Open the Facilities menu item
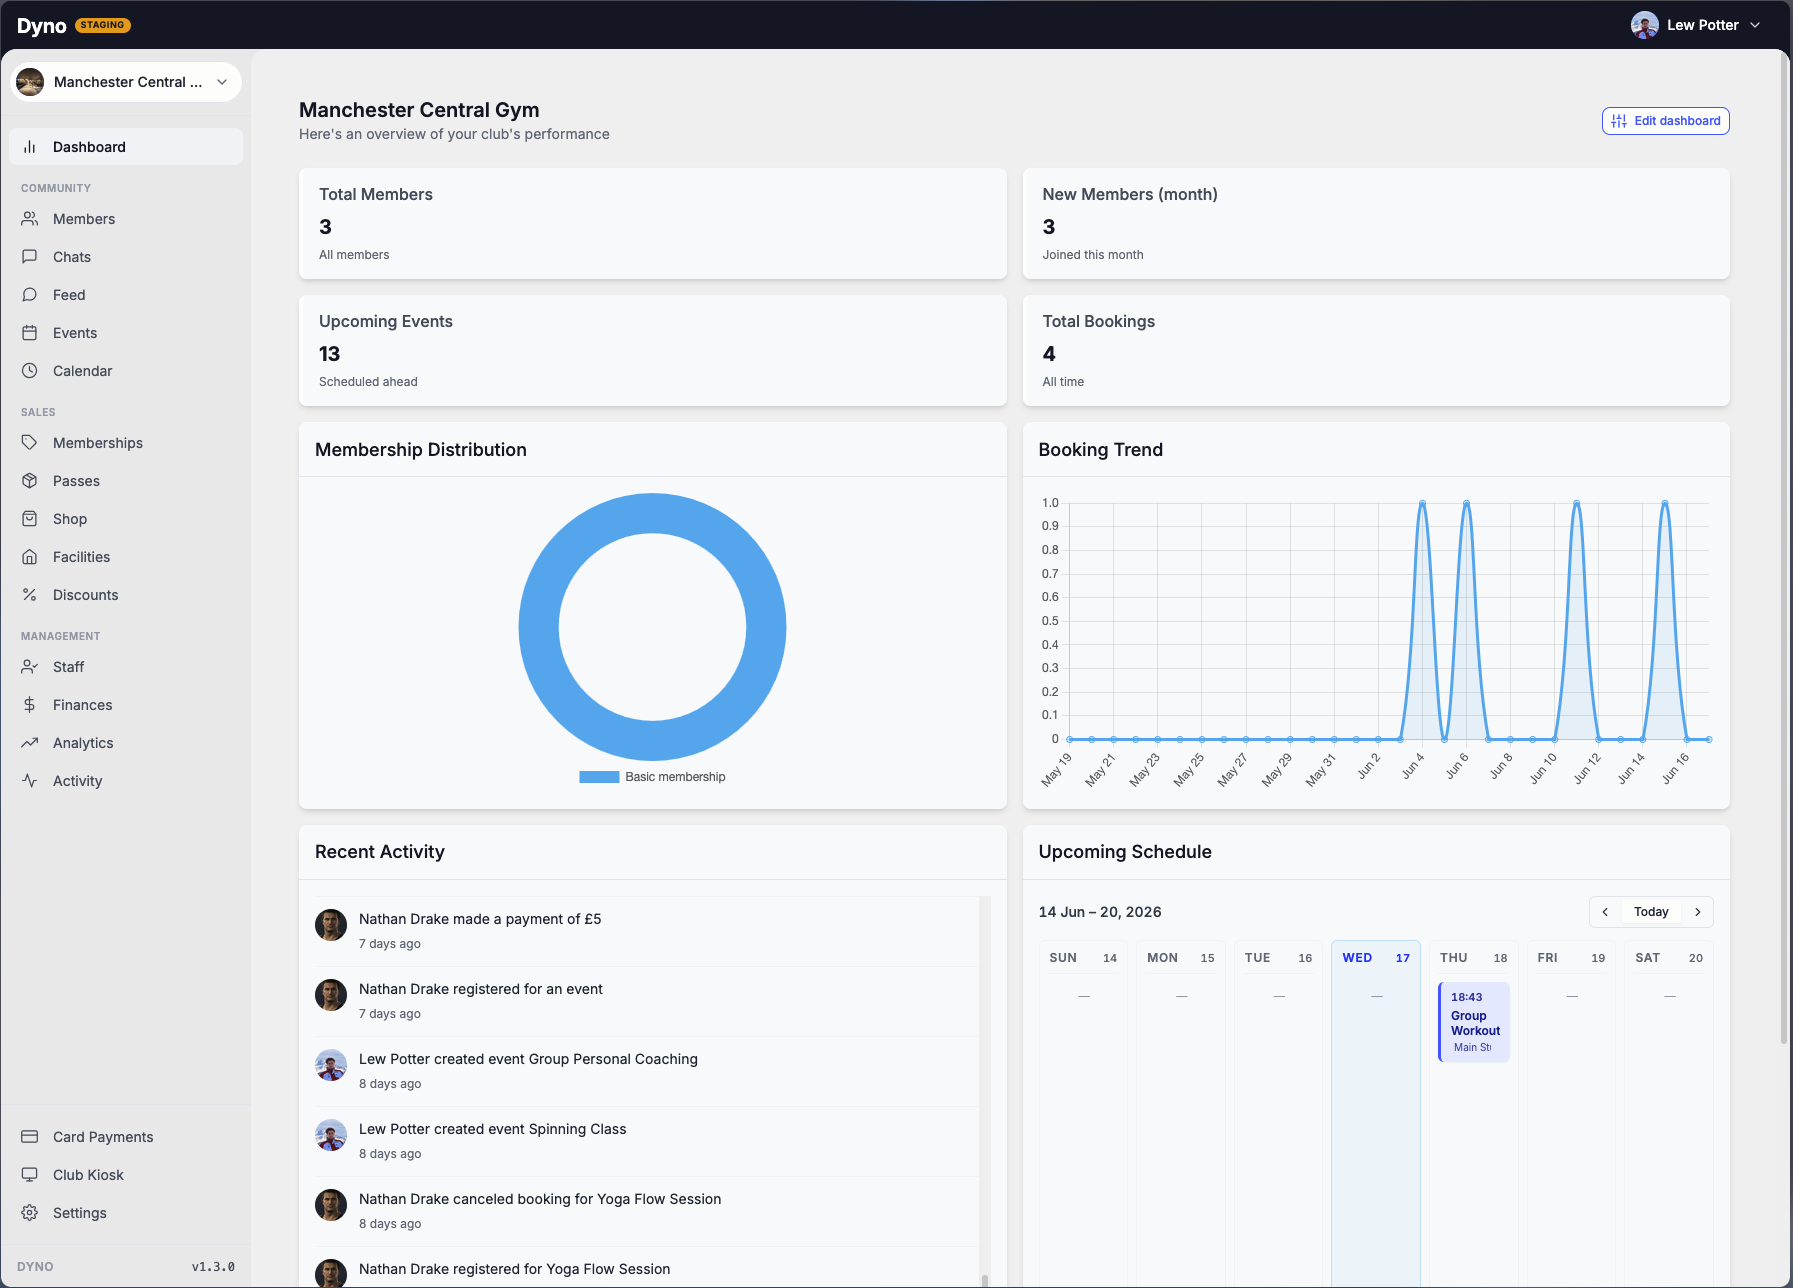1793x1288 pixels. coord(126,557)
